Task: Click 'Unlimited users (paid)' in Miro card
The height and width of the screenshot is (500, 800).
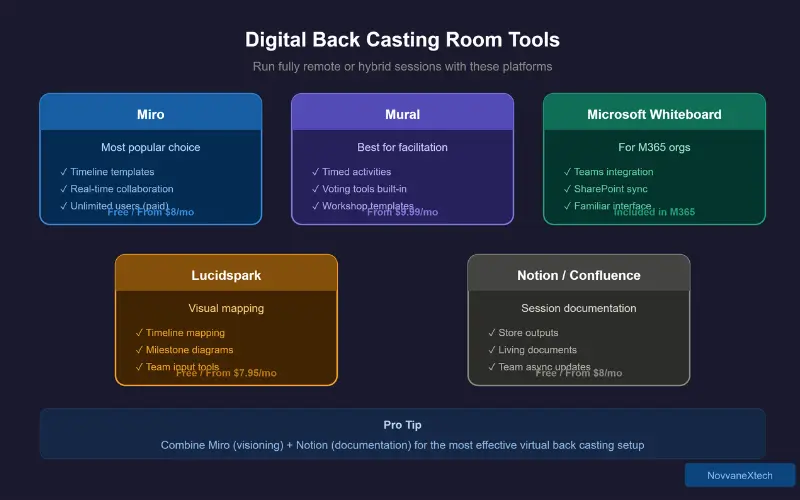Action: coord(119,205)
